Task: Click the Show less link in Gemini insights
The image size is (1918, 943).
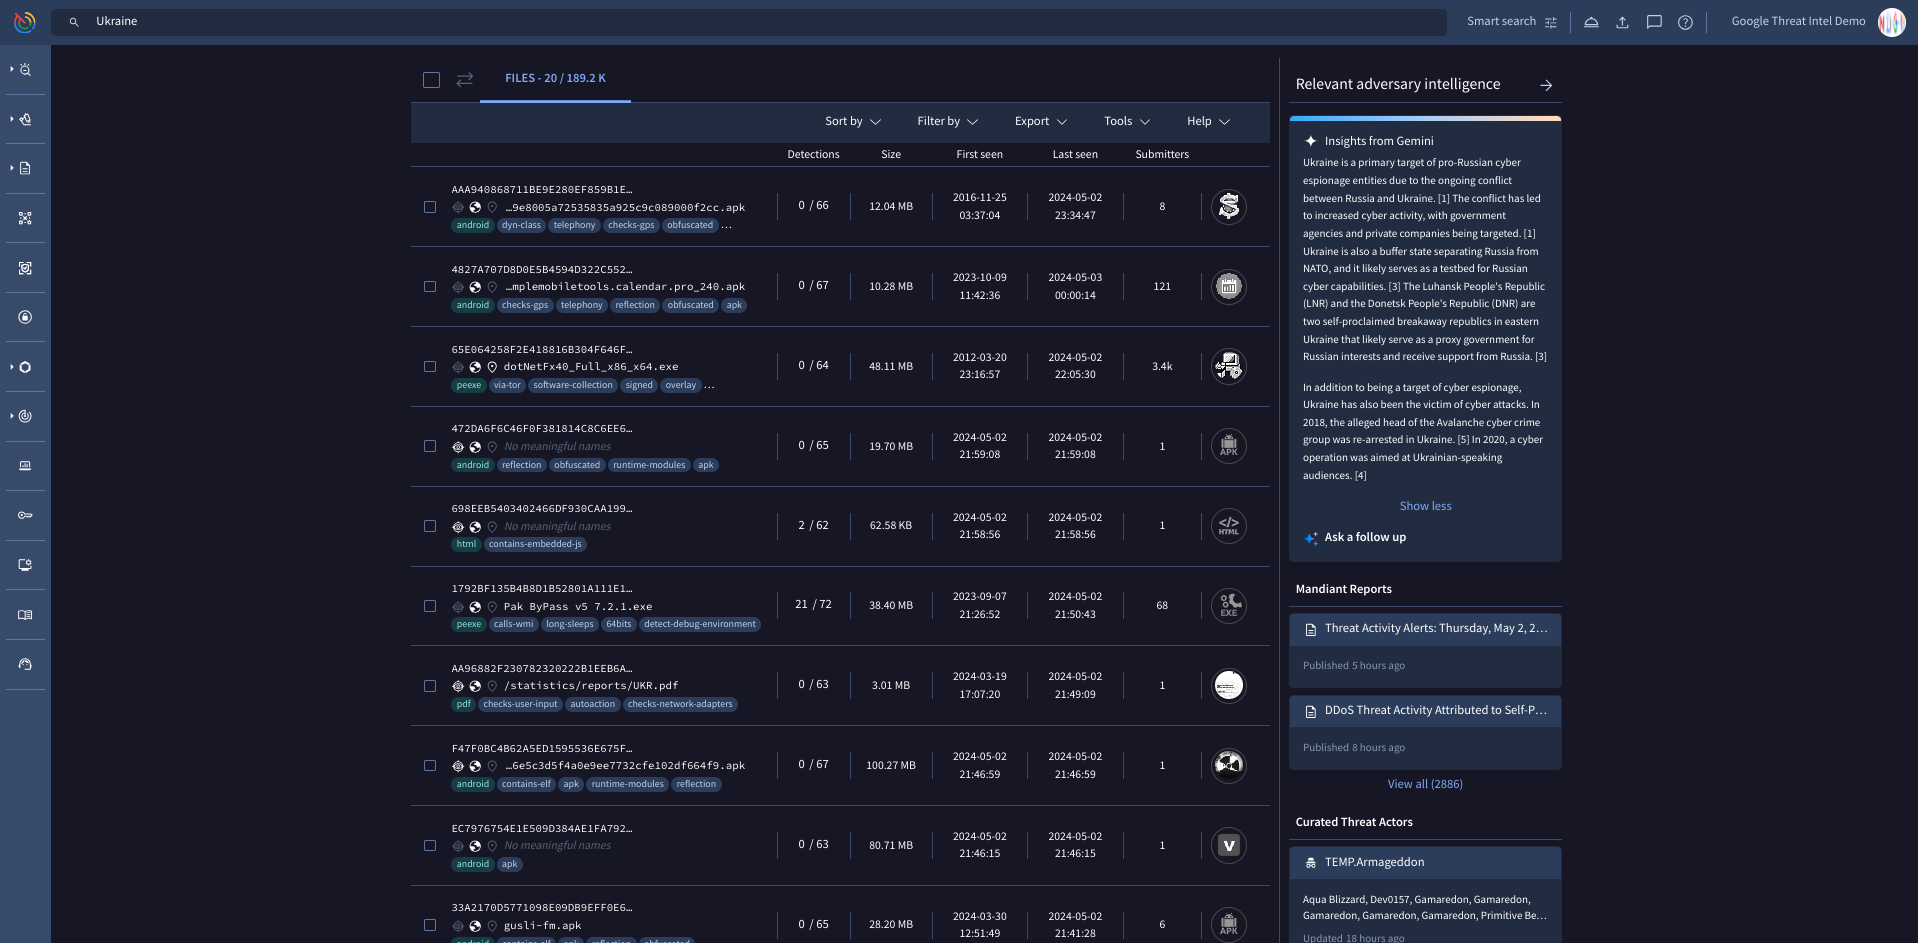Action: pos(1425,505)
